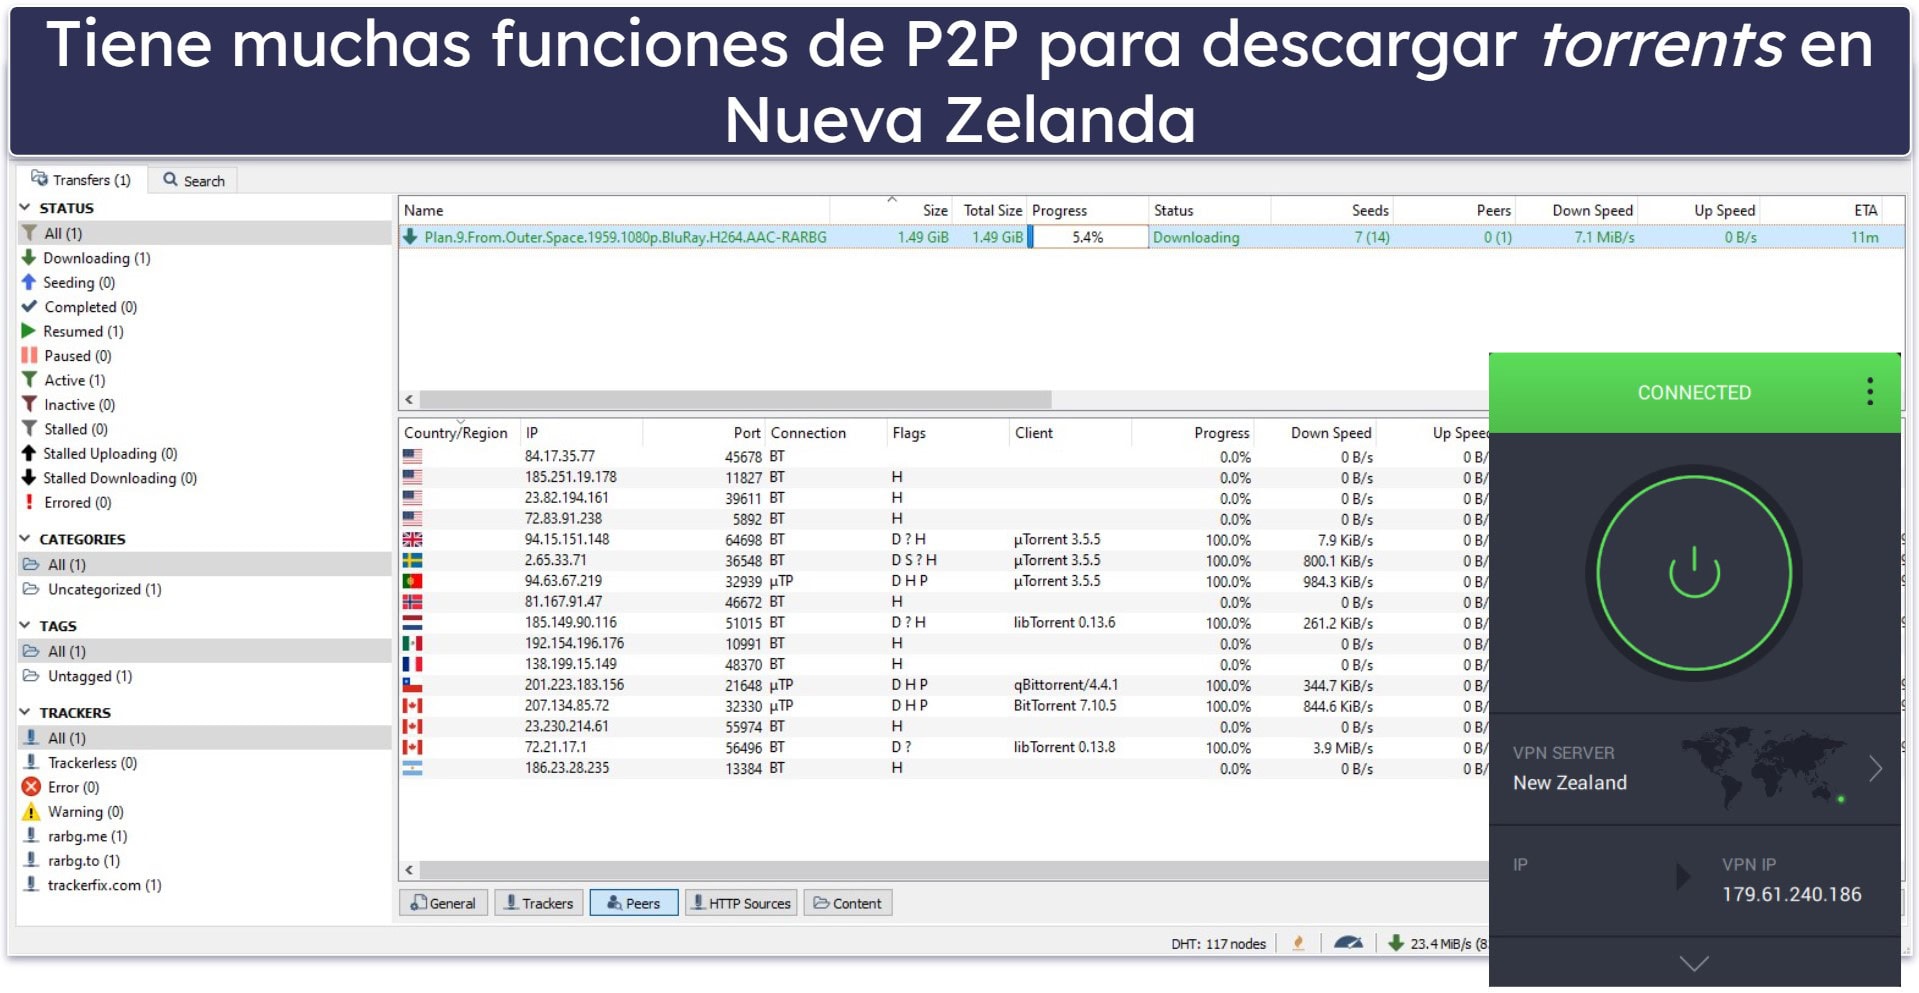Click the torrent list horizontal scrollbar thumb

coord(735,399)
